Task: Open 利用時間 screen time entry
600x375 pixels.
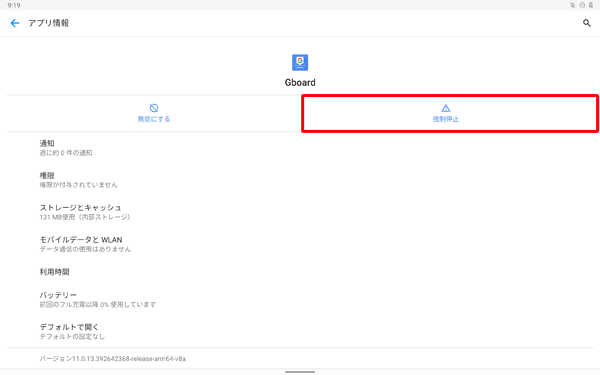Action: (x=300, y=272)
